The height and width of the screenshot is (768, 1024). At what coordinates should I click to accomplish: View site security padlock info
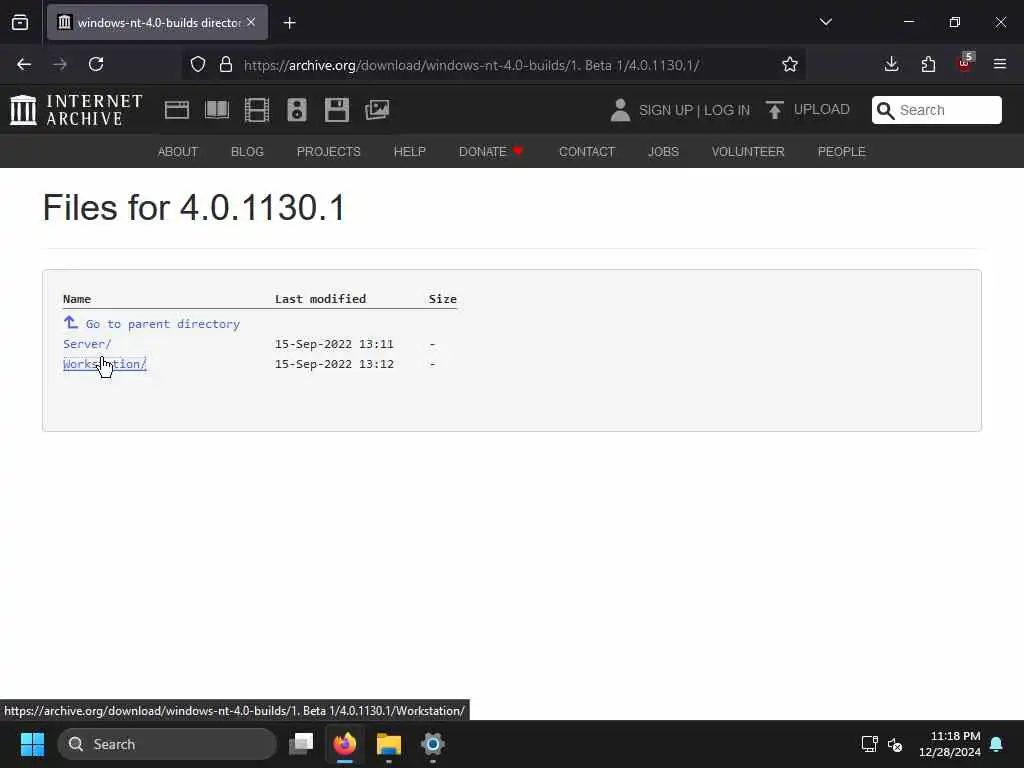226,64
